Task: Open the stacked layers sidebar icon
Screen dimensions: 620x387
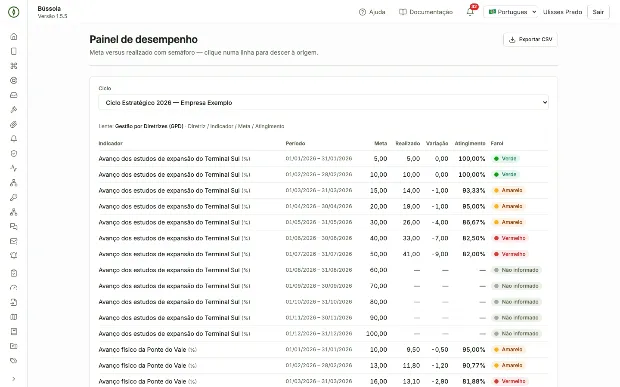Action: (13, 124)
